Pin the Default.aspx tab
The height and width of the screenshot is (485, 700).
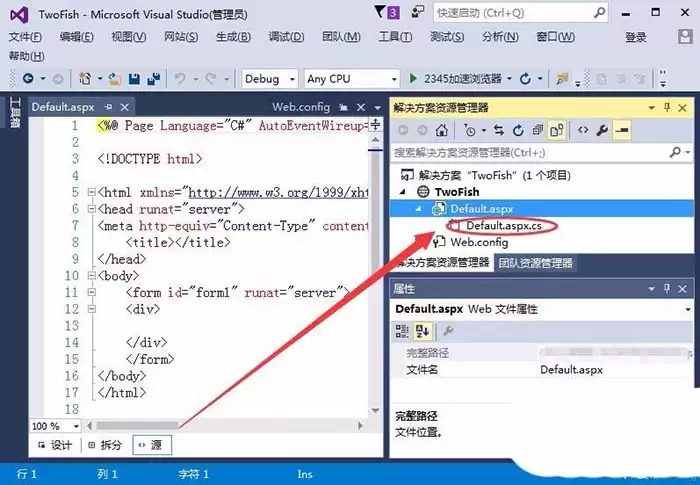pyautogui.click(x=109, y=107)
